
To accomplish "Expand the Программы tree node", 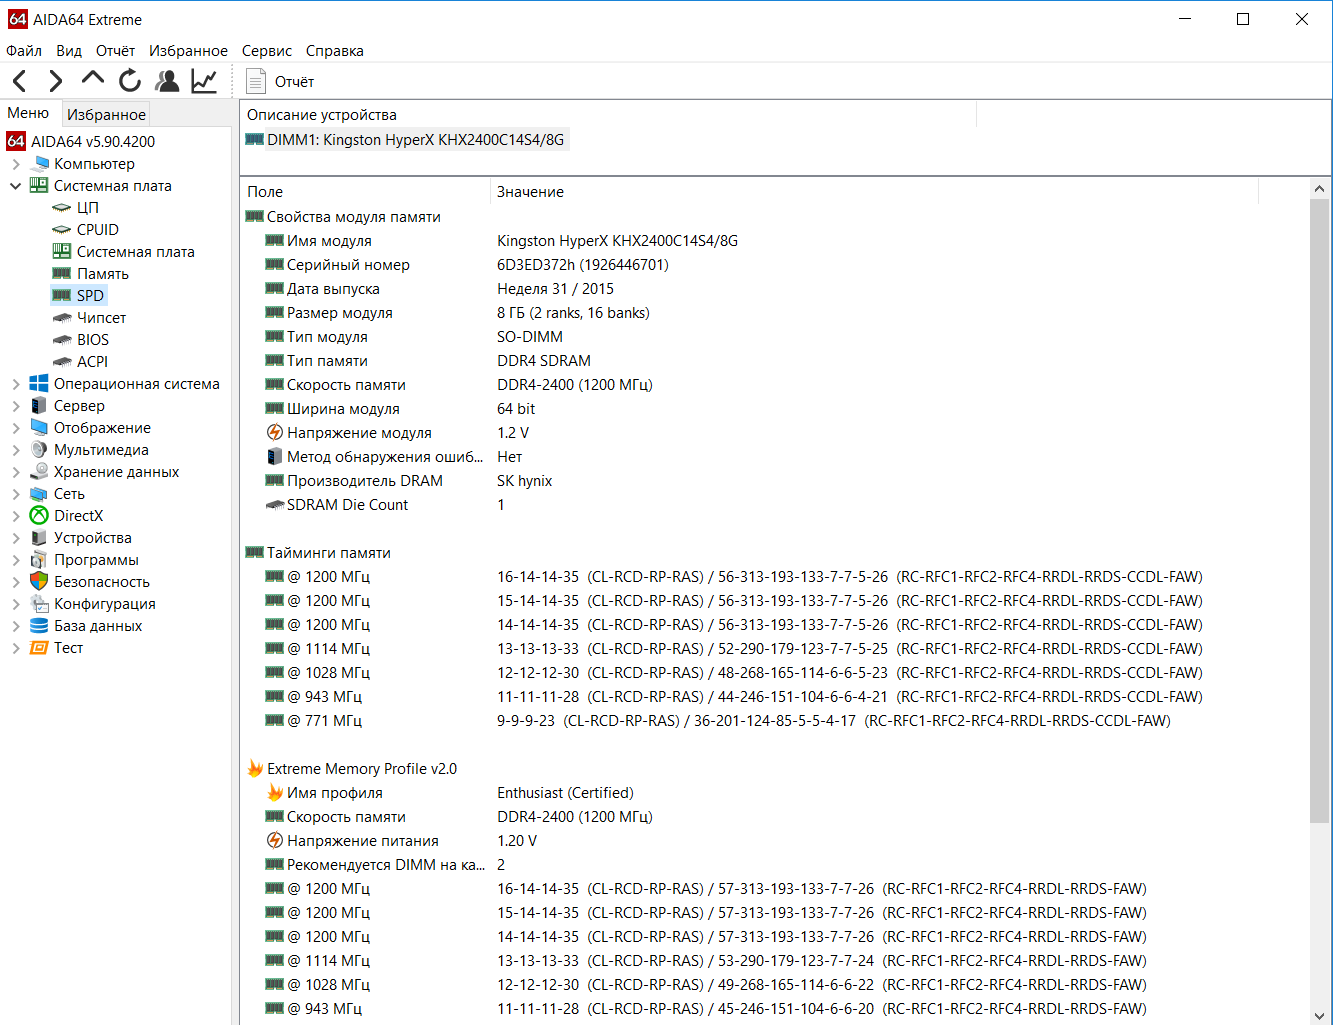I will coord(16,560).
